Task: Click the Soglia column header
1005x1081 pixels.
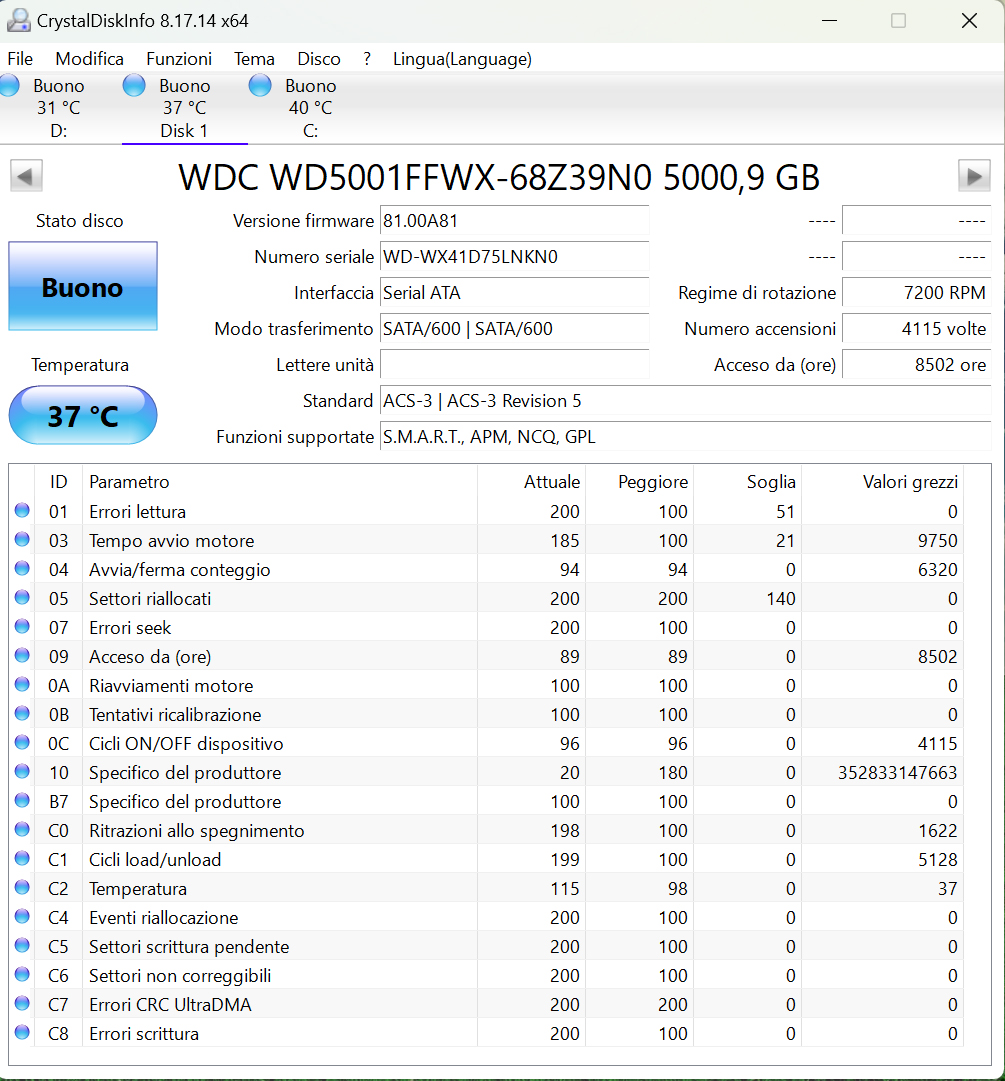Action: 747,481
